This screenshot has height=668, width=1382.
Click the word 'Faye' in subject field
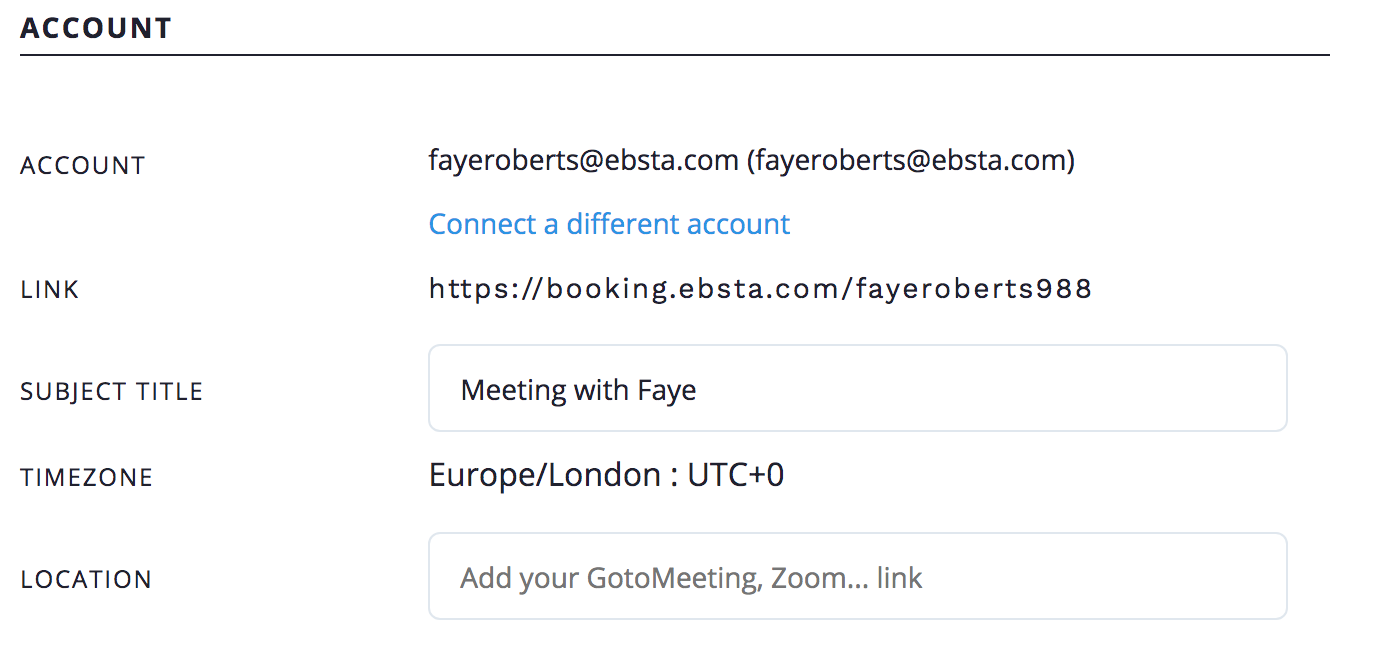(x=666, y=390)
